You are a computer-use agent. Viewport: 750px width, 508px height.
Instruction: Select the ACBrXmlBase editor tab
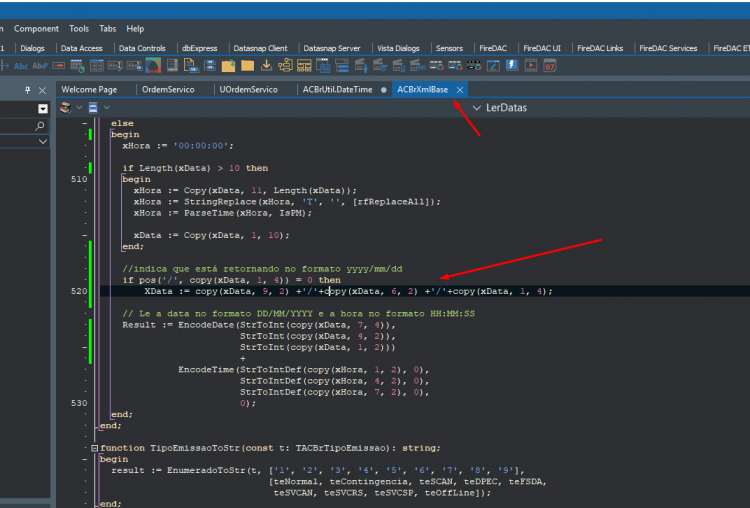(x=422, y=89)
